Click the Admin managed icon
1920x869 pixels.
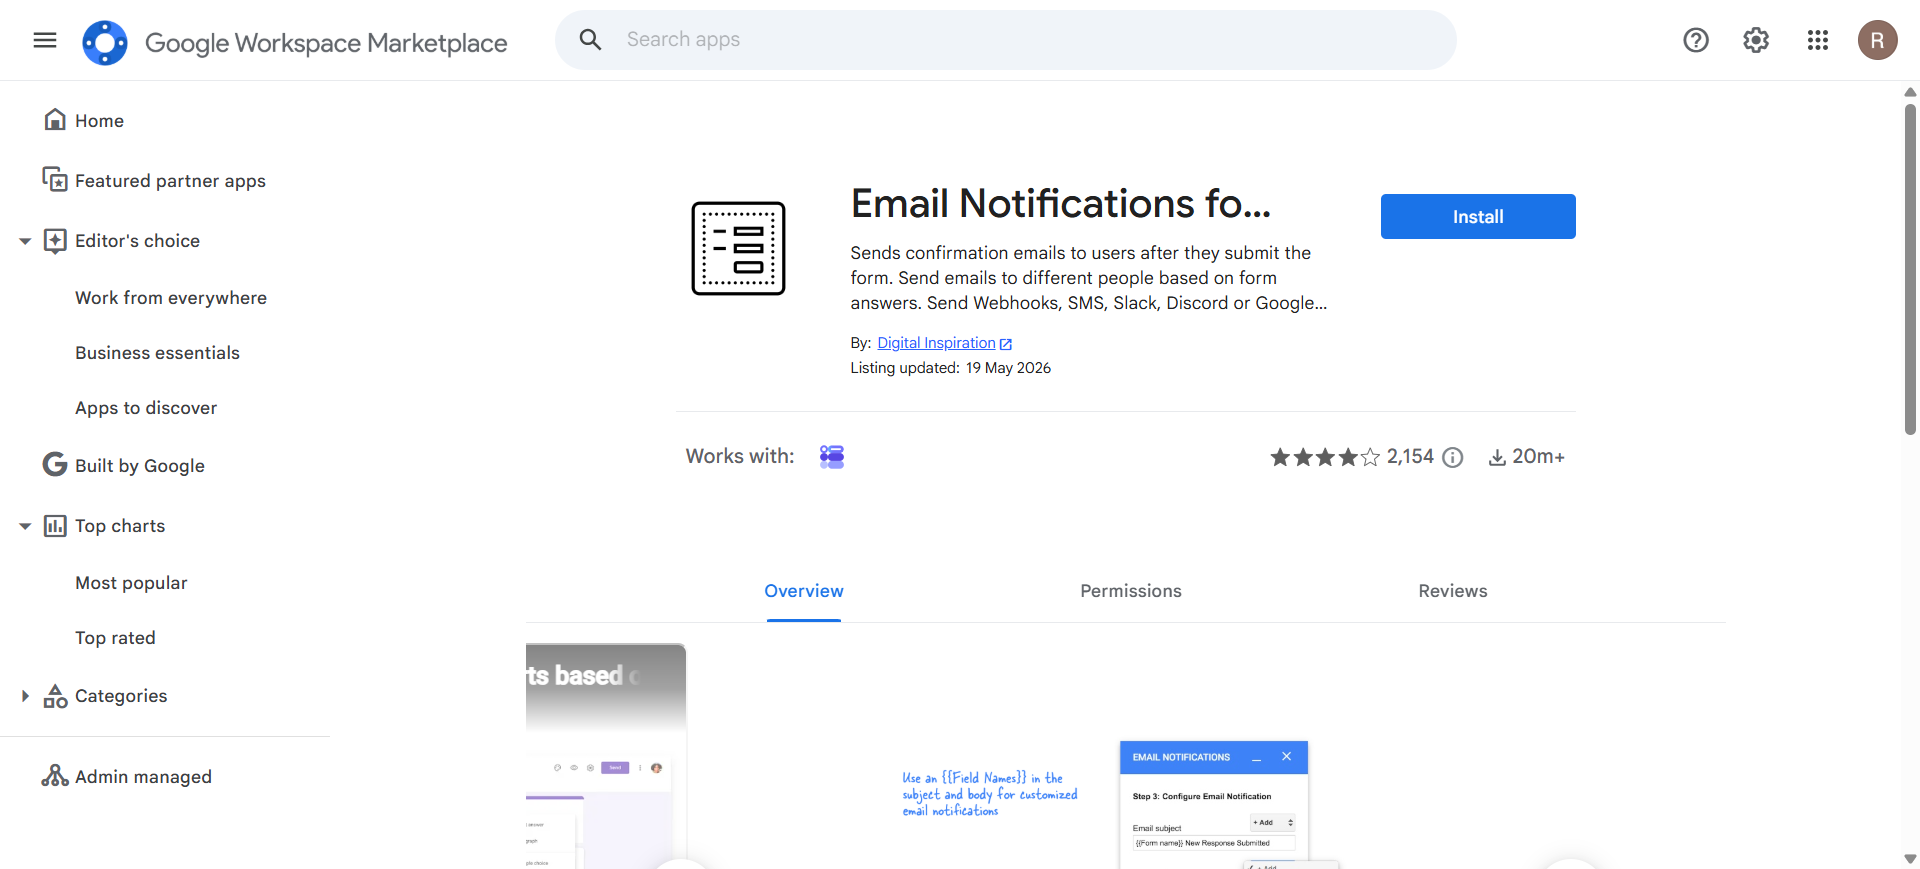pos(55,776)
